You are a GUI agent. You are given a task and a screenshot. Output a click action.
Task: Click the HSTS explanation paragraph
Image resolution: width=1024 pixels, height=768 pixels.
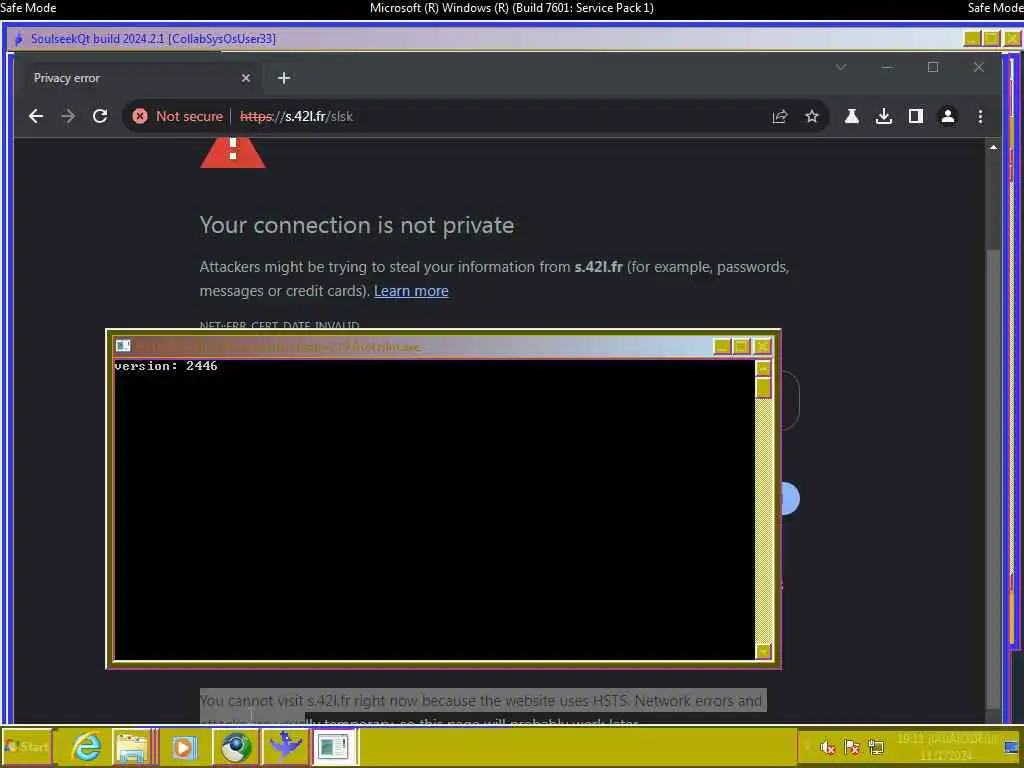pos(483,709)
